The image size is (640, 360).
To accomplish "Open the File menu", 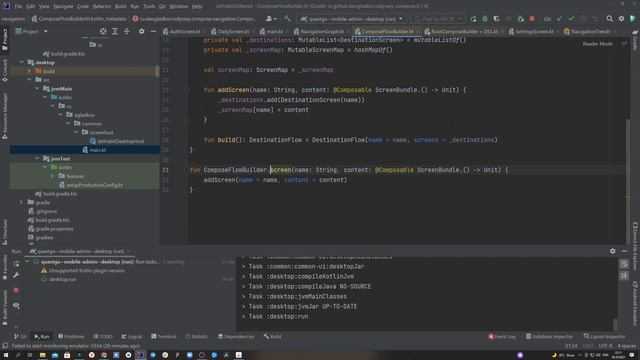I will click(x=18, y=7).
